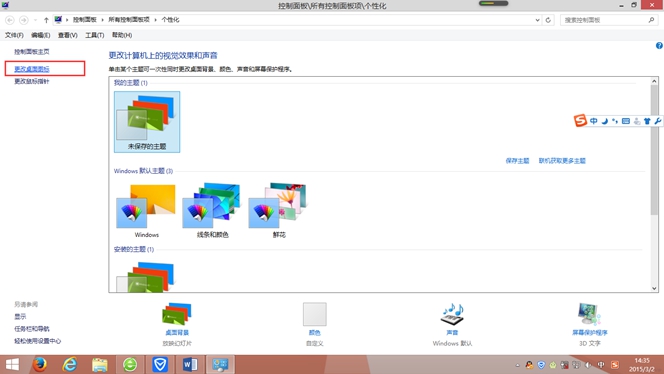Click the help question mark icon
Image resolution: width=664 pixels, height=374 pixels.
659,45
